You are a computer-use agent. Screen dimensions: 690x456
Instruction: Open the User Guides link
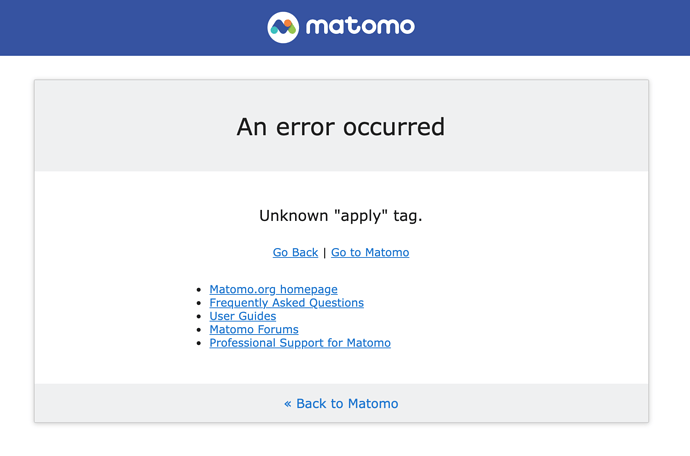[242, 316]
